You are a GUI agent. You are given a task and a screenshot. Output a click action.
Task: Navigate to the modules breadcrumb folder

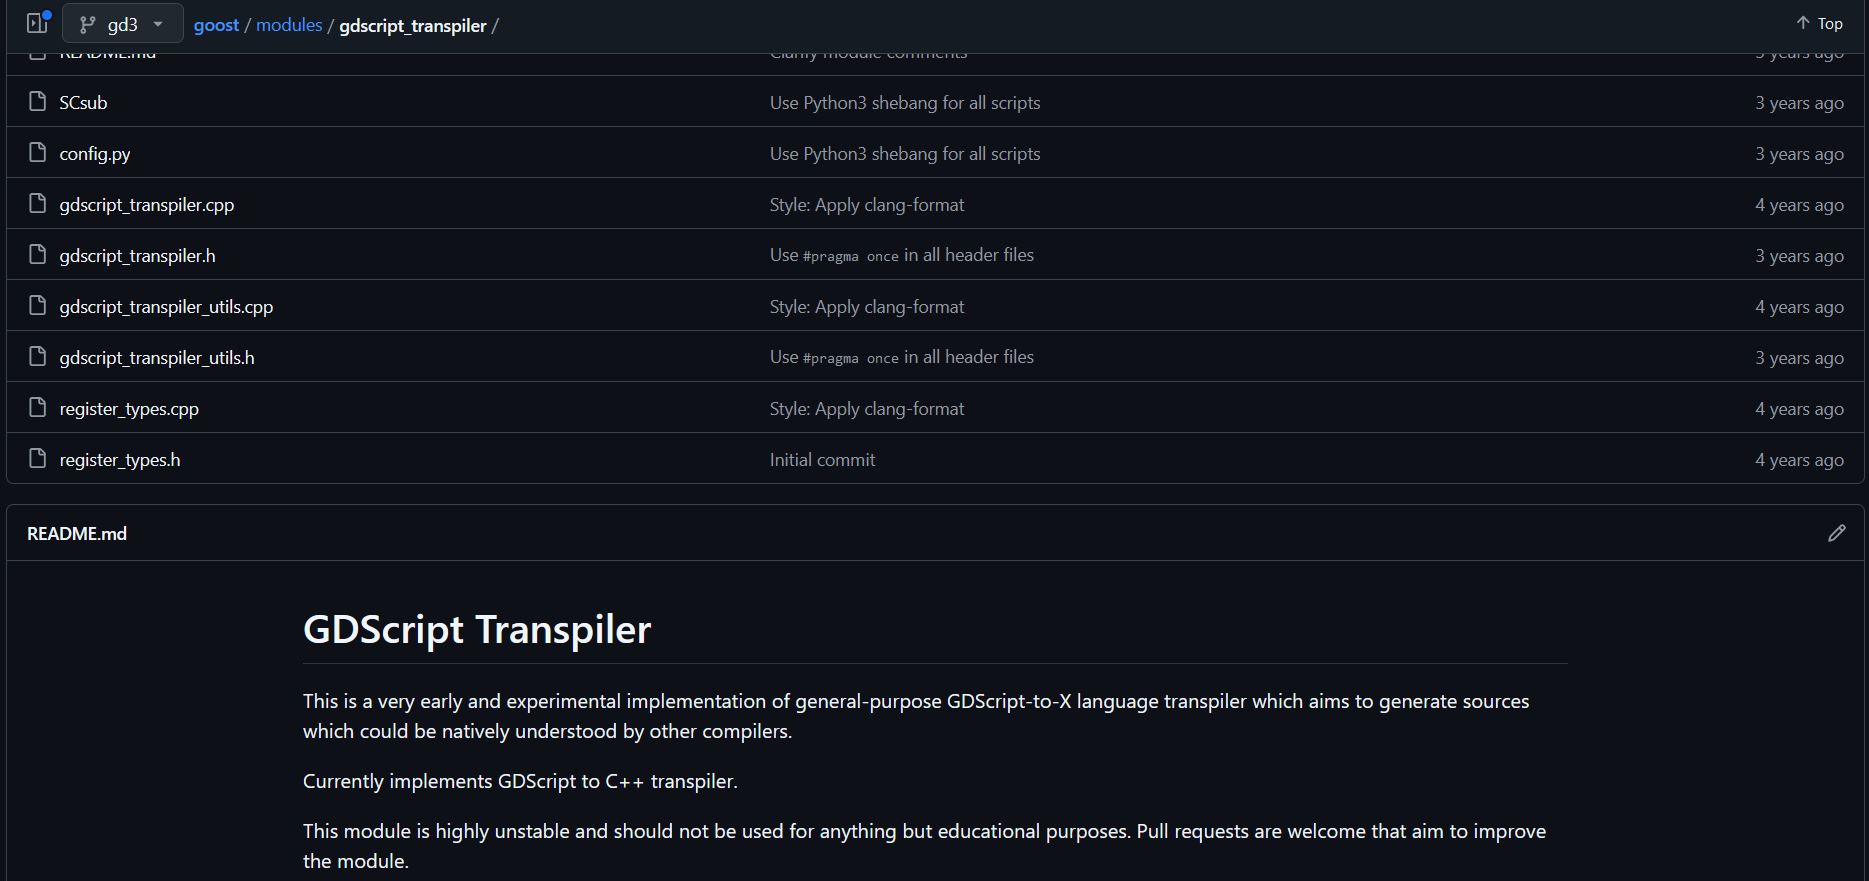pyautogui.click(x=289, y=25)
